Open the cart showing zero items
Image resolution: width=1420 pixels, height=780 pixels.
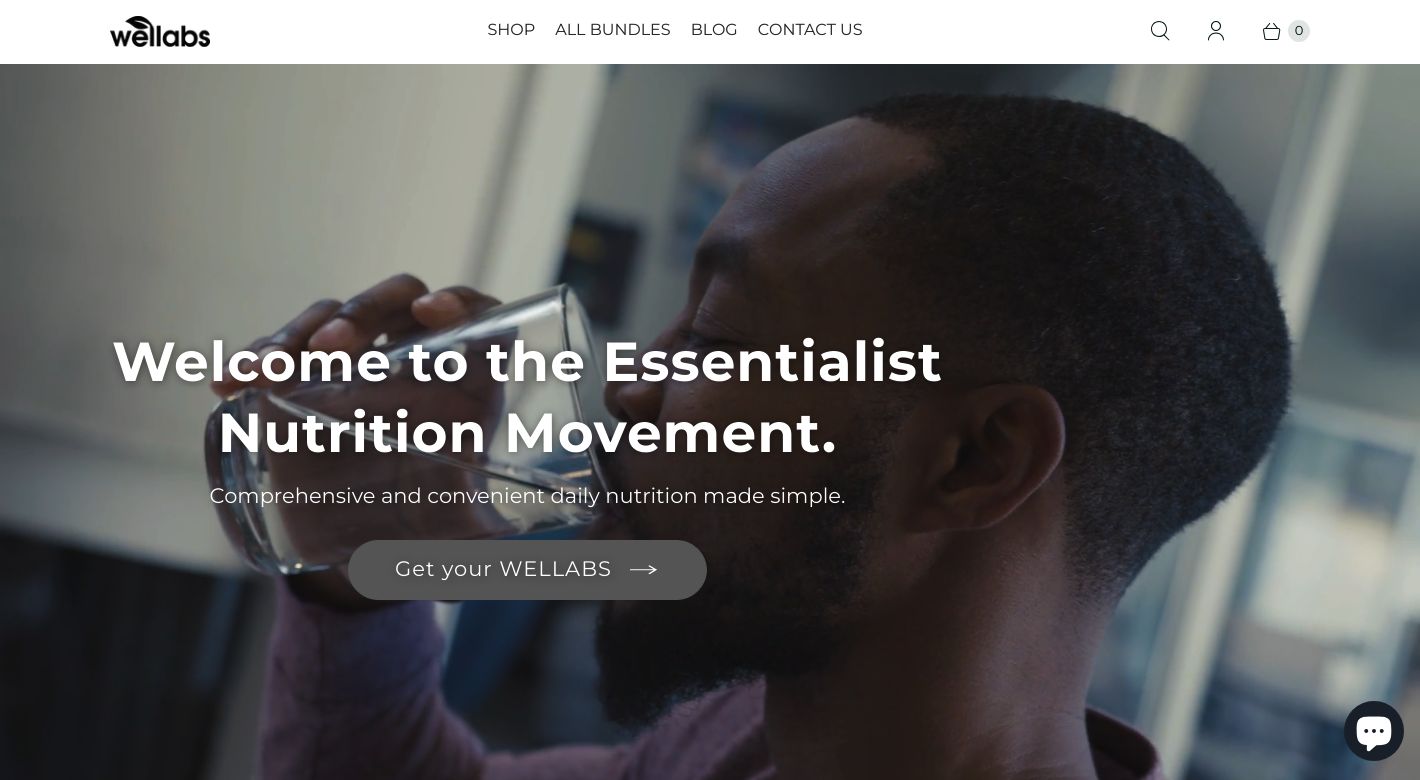coord(1285,31)
